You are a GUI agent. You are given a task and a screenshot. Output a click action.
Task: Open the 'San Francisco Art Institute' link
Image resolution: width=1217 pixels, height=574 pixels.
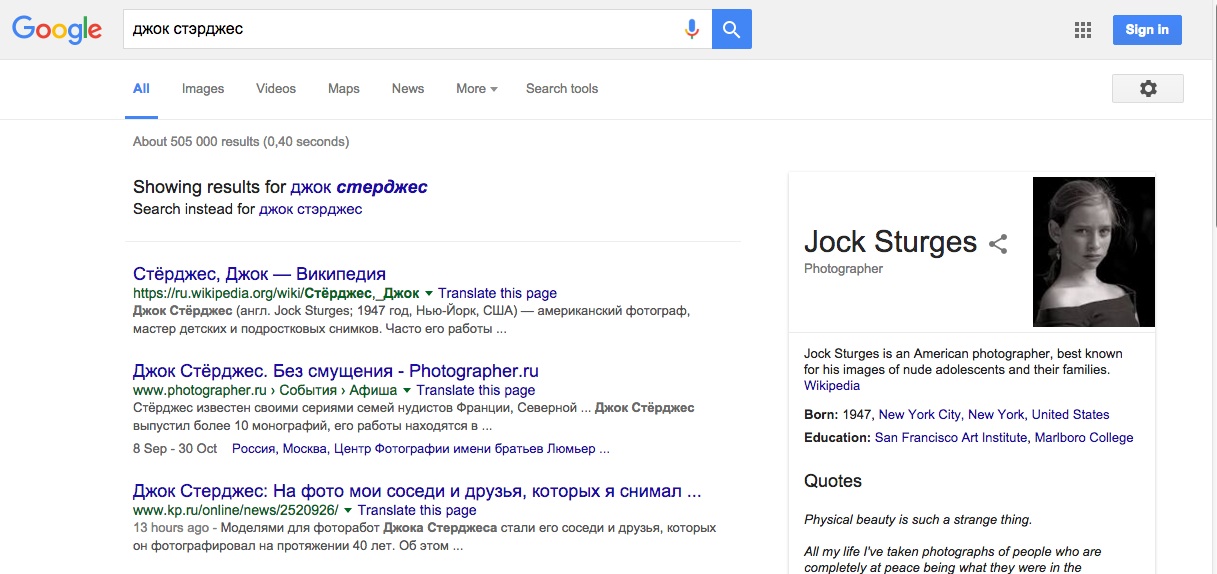[951, 437]
